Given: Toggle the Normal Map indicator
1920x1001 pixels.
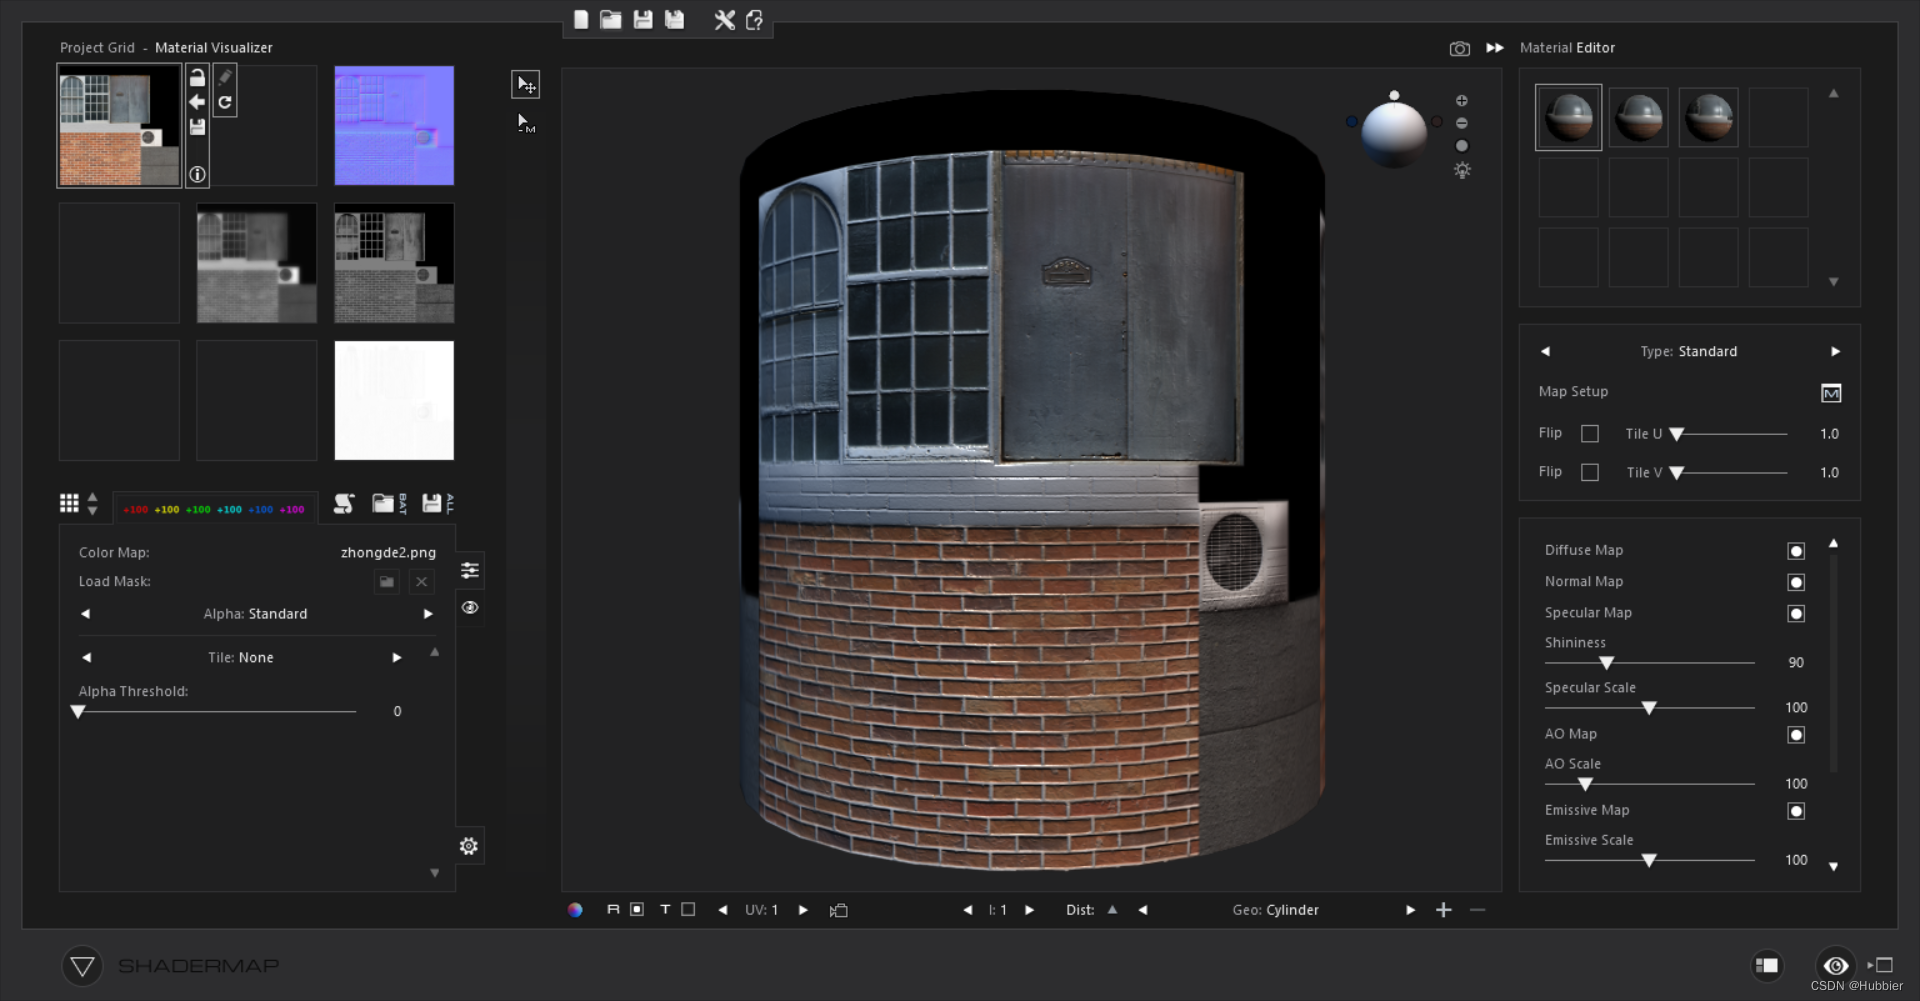Looking at the screenshot, I should [x=1796, y=581].
